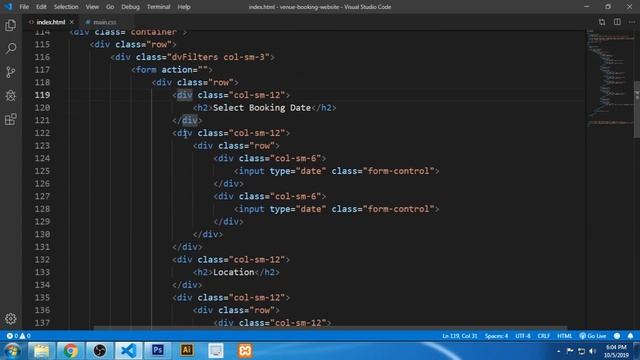
Task: Click the form action tag on line 117
Action: tap(172, 70)
